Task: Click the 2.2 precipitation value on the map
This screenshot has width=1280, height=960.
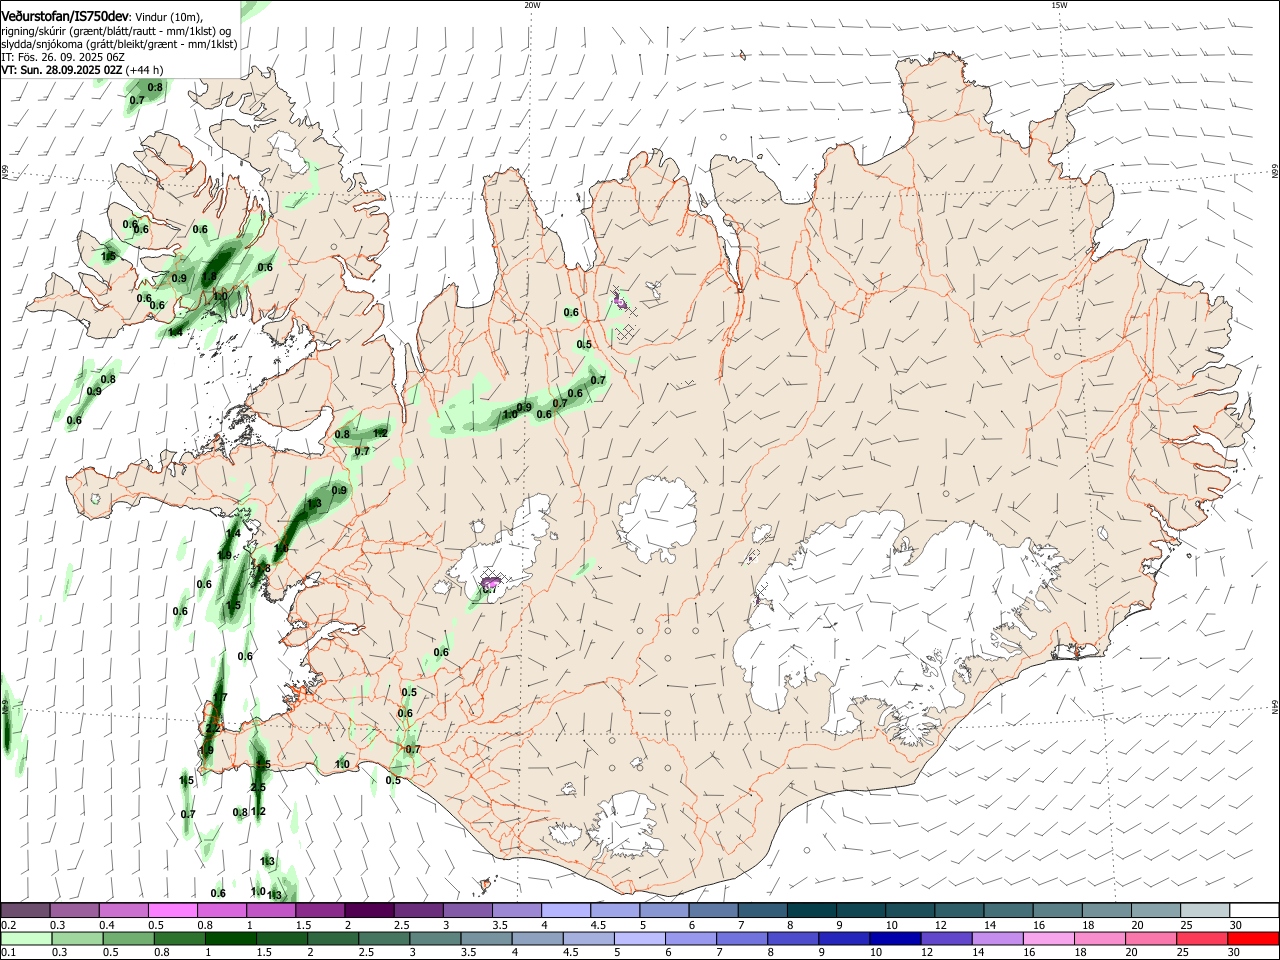Action: (x=211, y=729)
